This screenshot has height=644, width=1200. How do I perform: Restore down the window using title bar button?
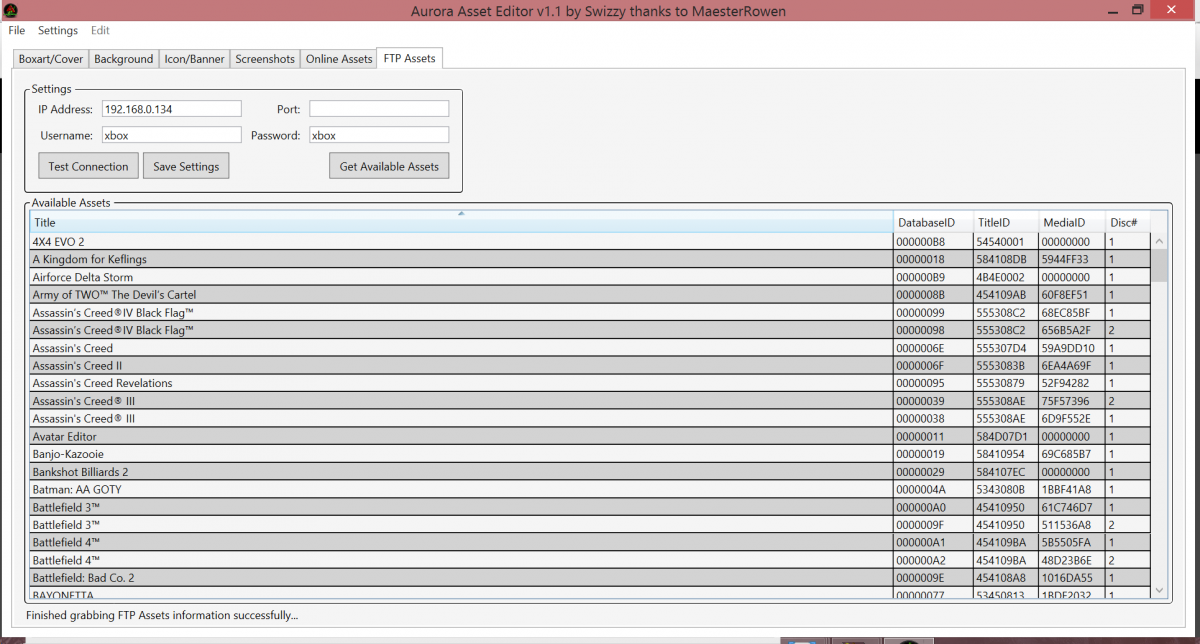(x=1137, y=9)
